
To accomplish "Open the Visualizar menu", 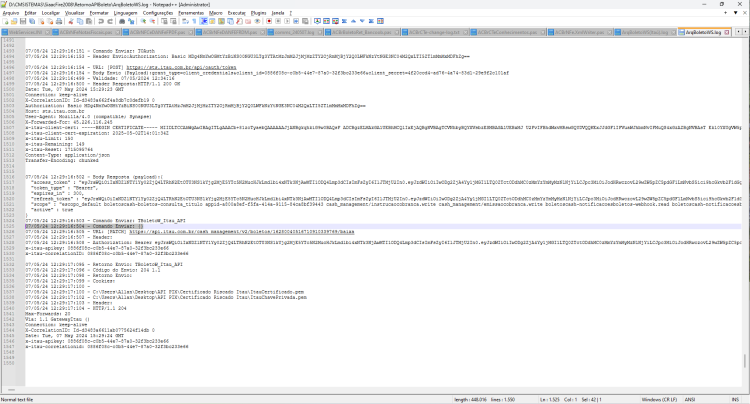I will [x=74, y=13].
